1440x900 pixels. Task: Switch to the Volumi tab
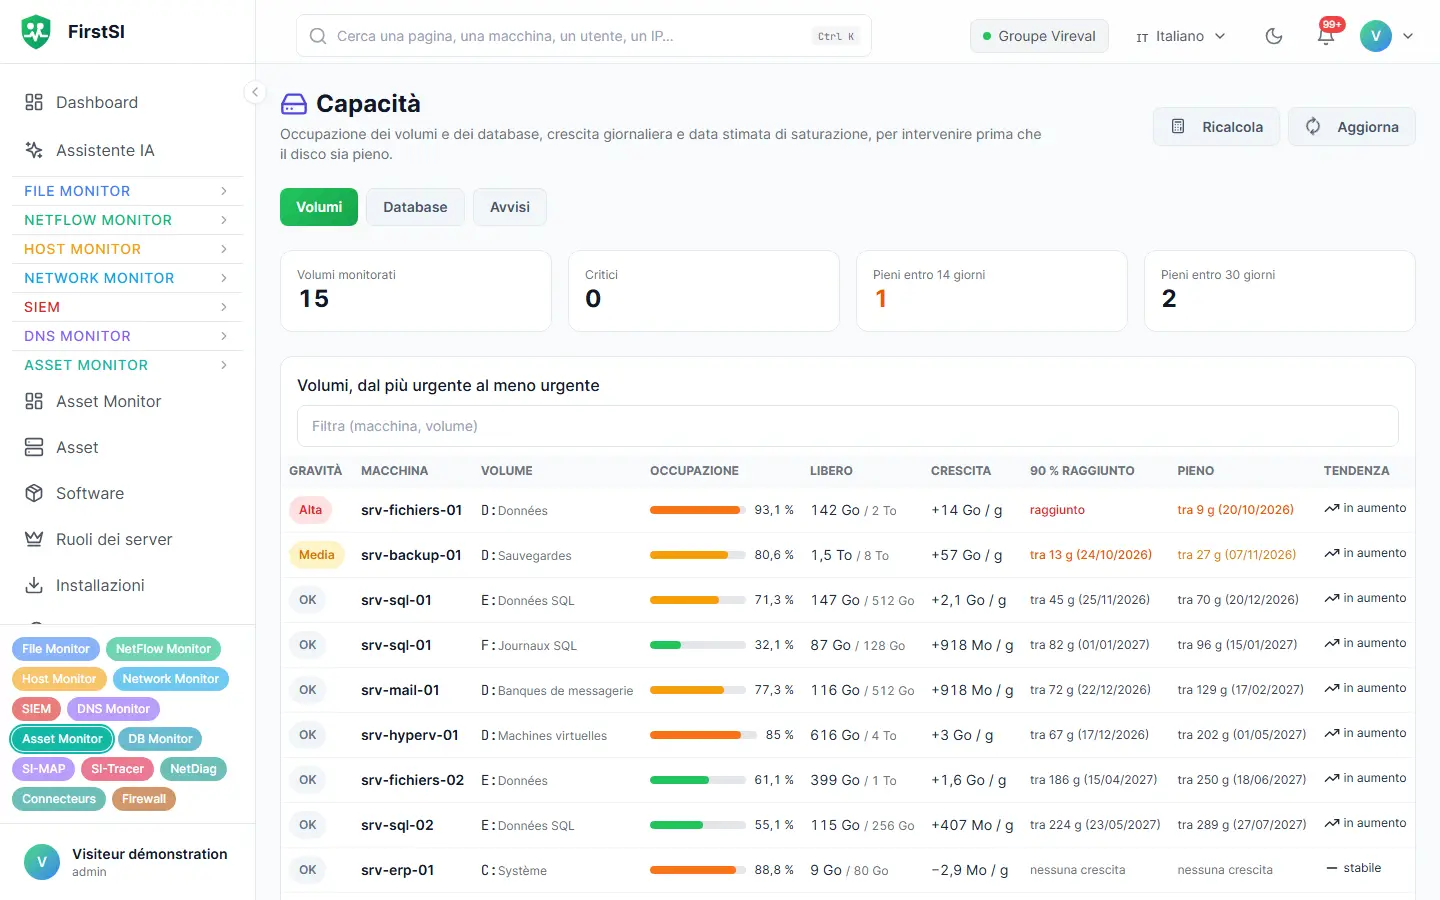[x=319, y=207]
